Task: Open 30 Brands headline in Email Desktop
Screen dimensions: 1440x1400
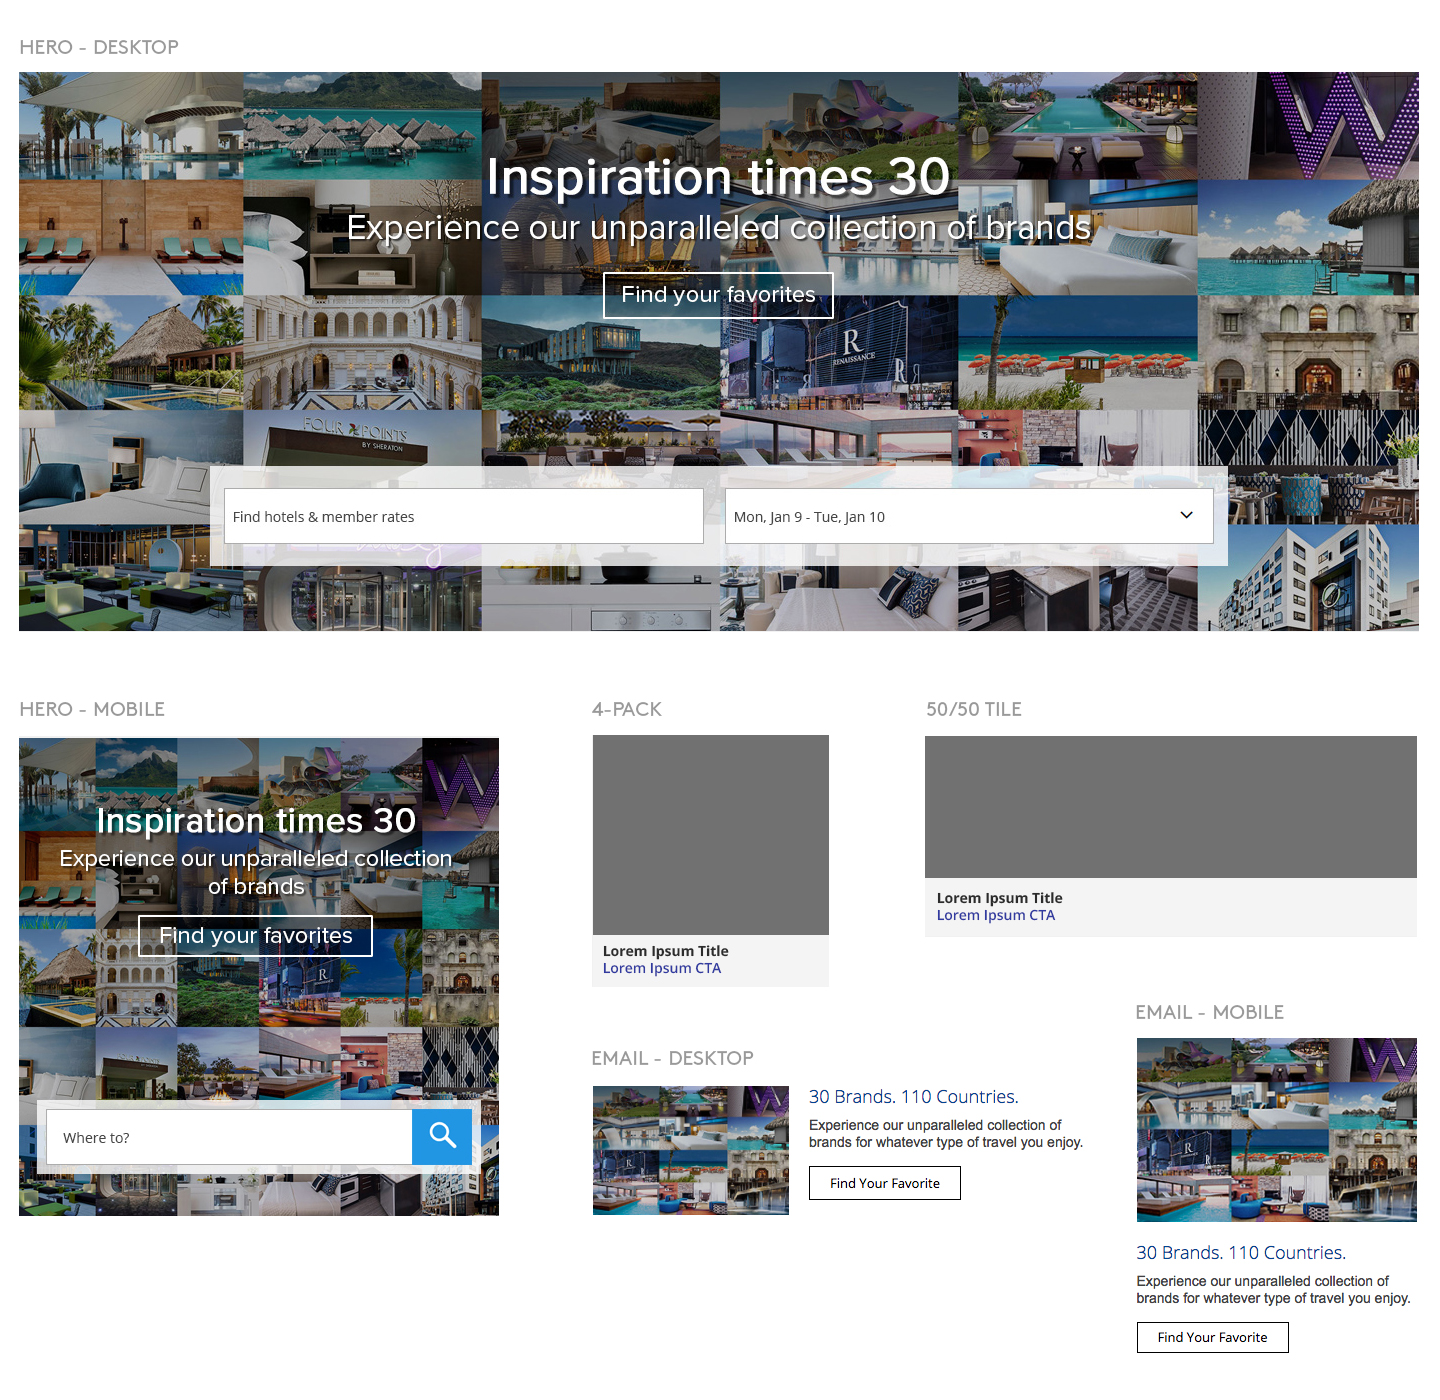Action: coord(913,1097)
